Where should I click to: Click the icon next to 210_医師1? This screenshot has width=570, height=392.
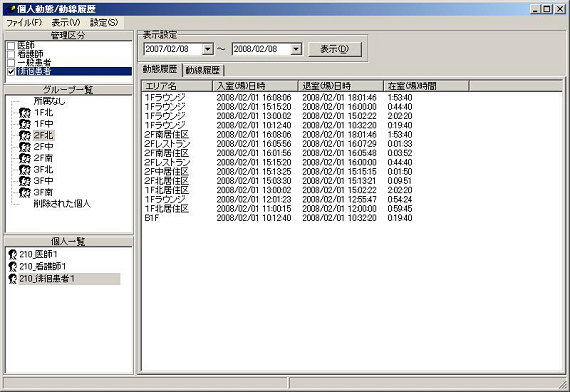(12, 254)
